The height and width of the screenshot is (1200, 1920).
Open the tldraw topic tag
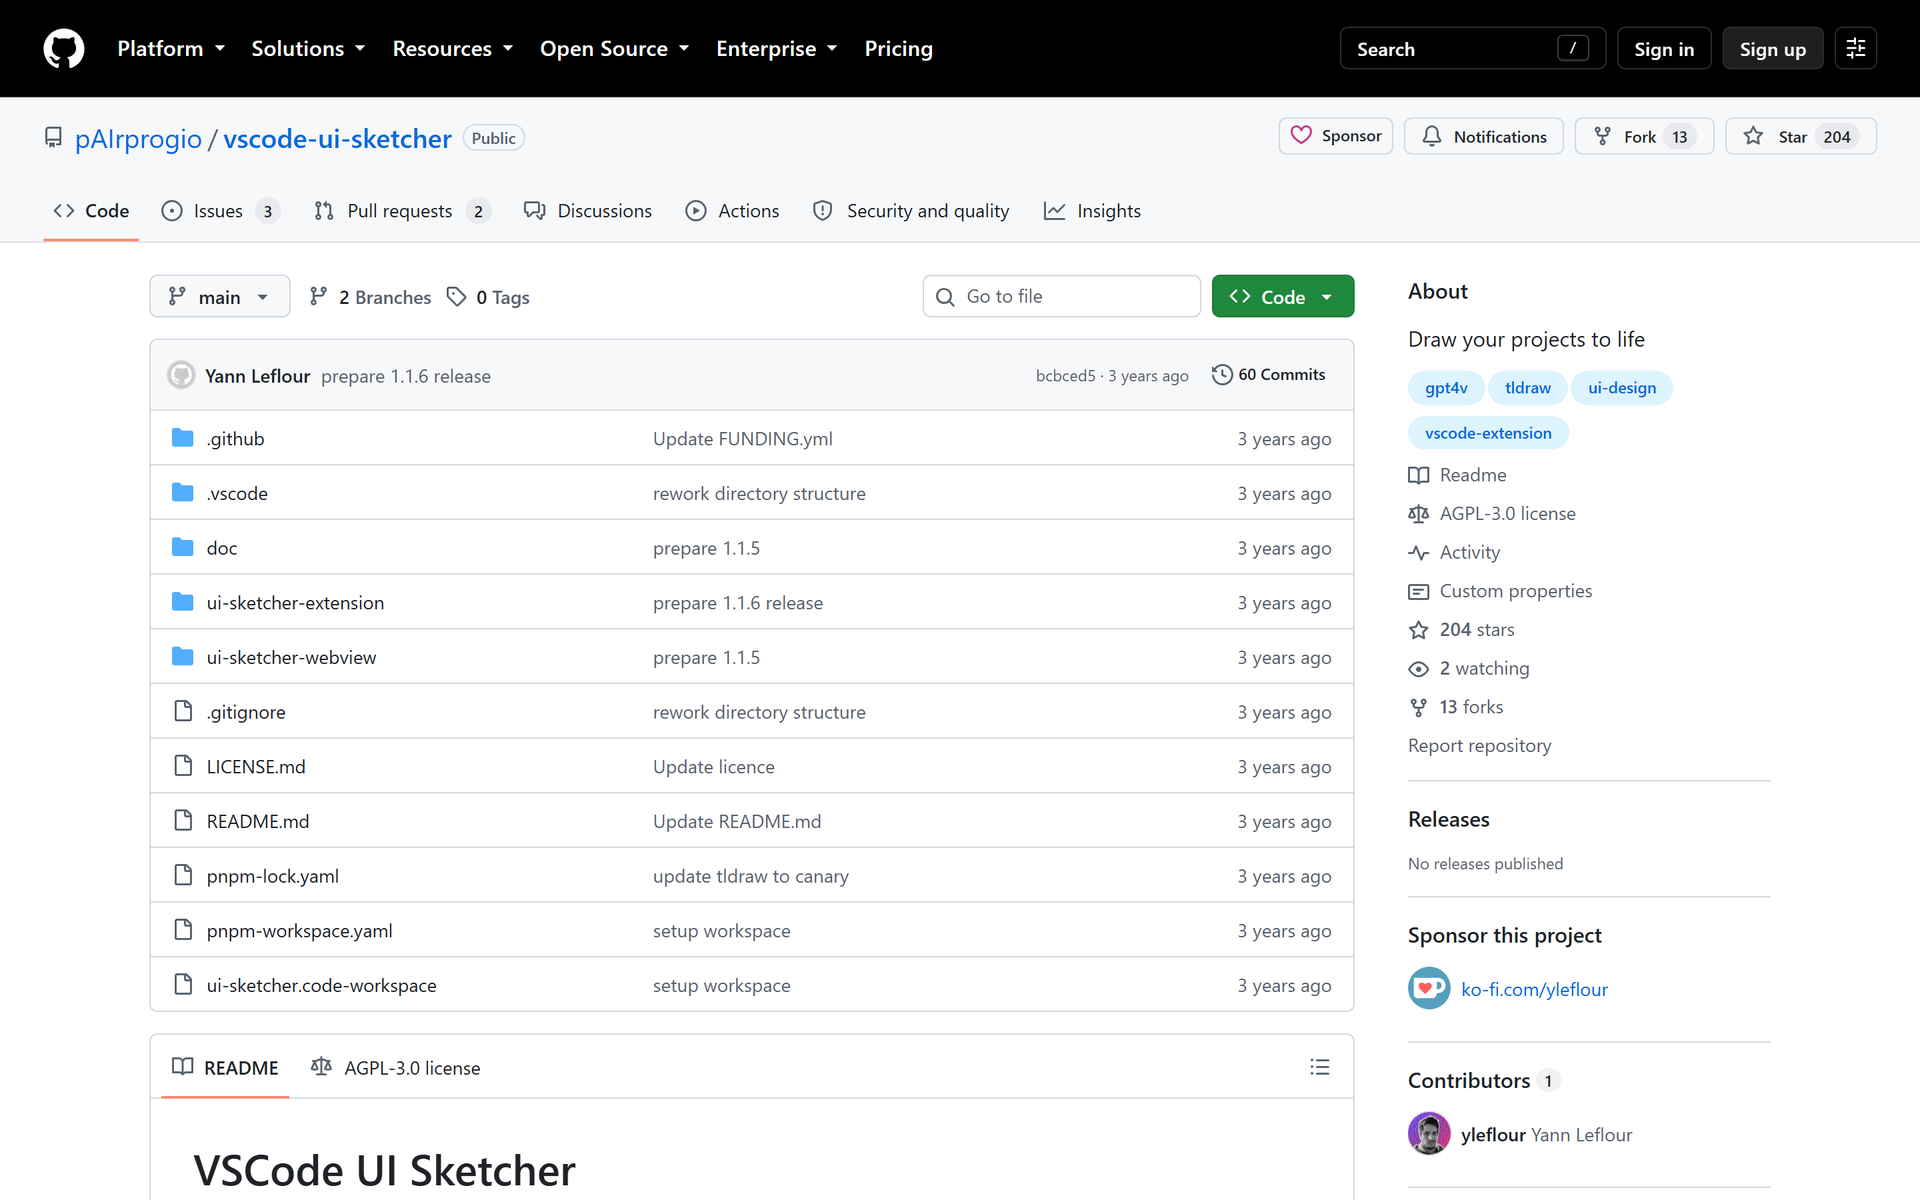pos(1527,388)
